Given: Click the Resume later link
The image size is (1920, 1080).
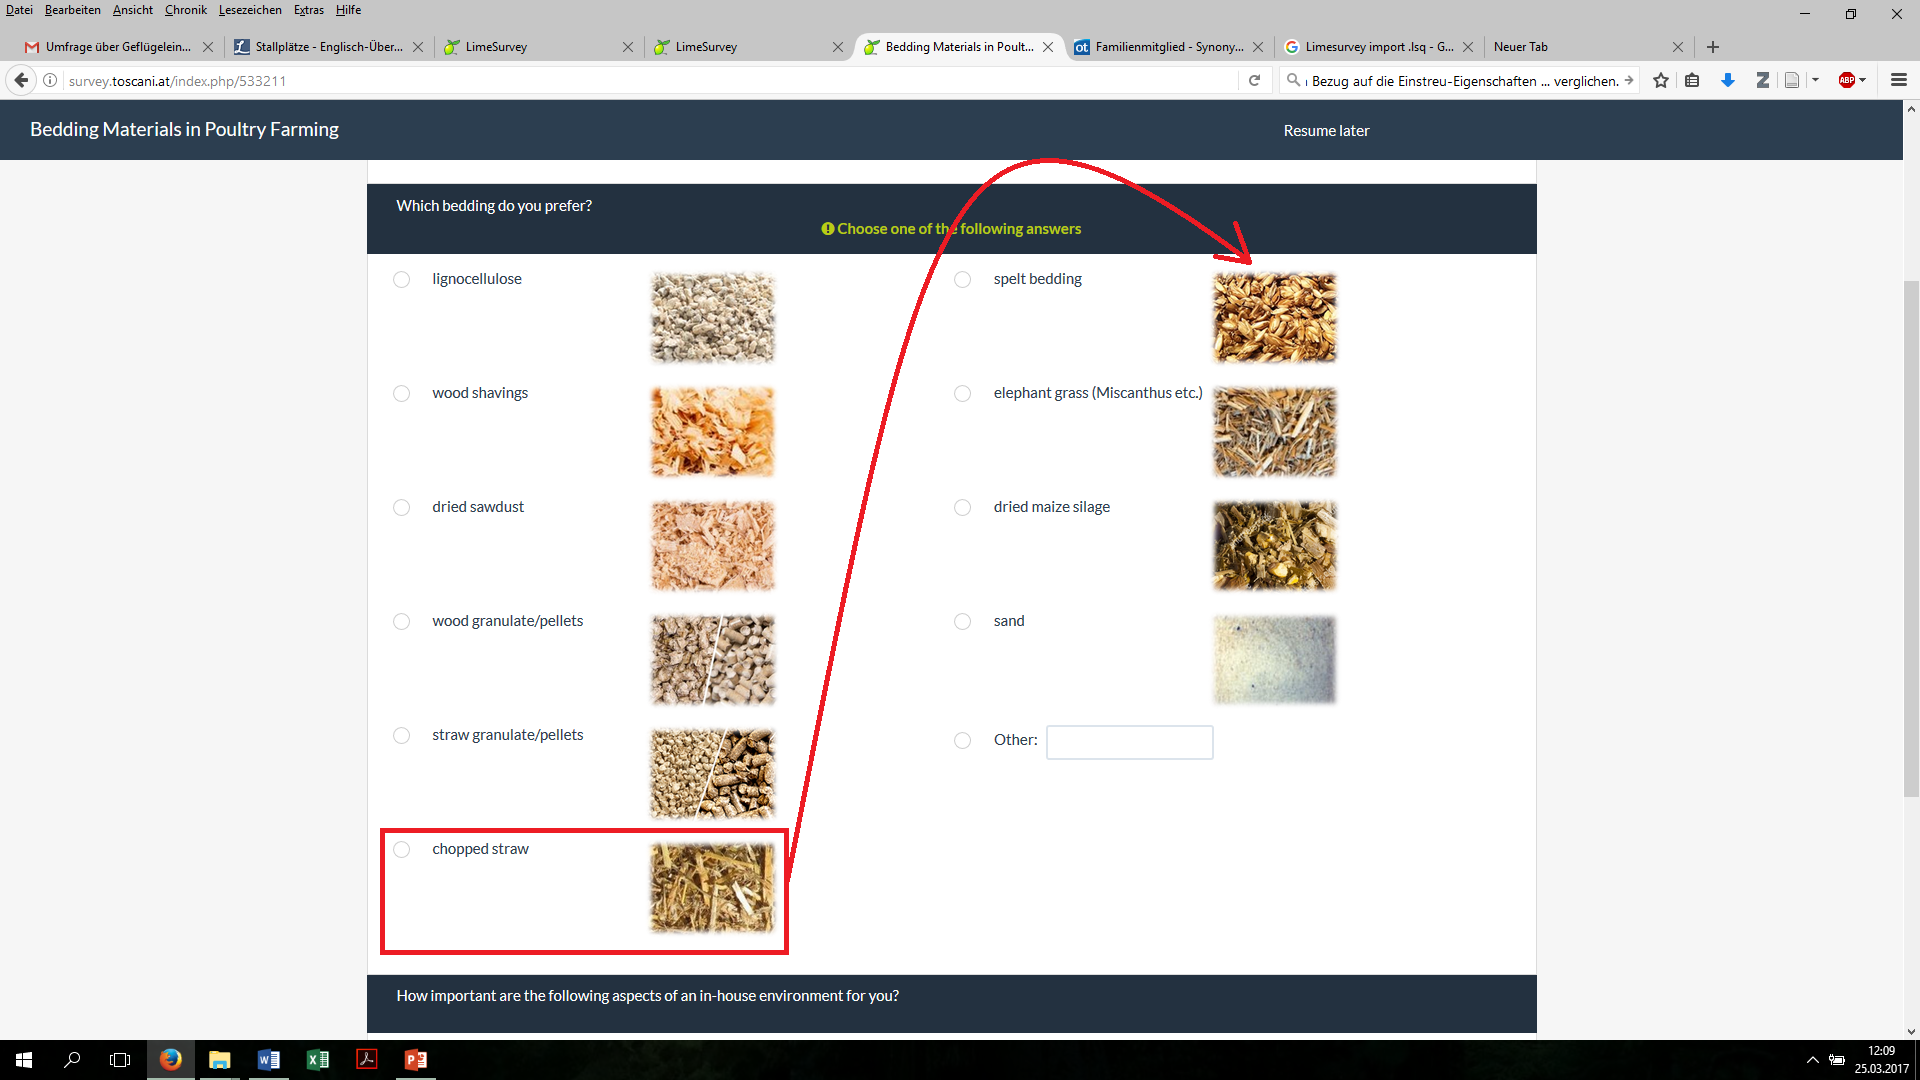Looking at the screenshot, I should [1326, 131].
